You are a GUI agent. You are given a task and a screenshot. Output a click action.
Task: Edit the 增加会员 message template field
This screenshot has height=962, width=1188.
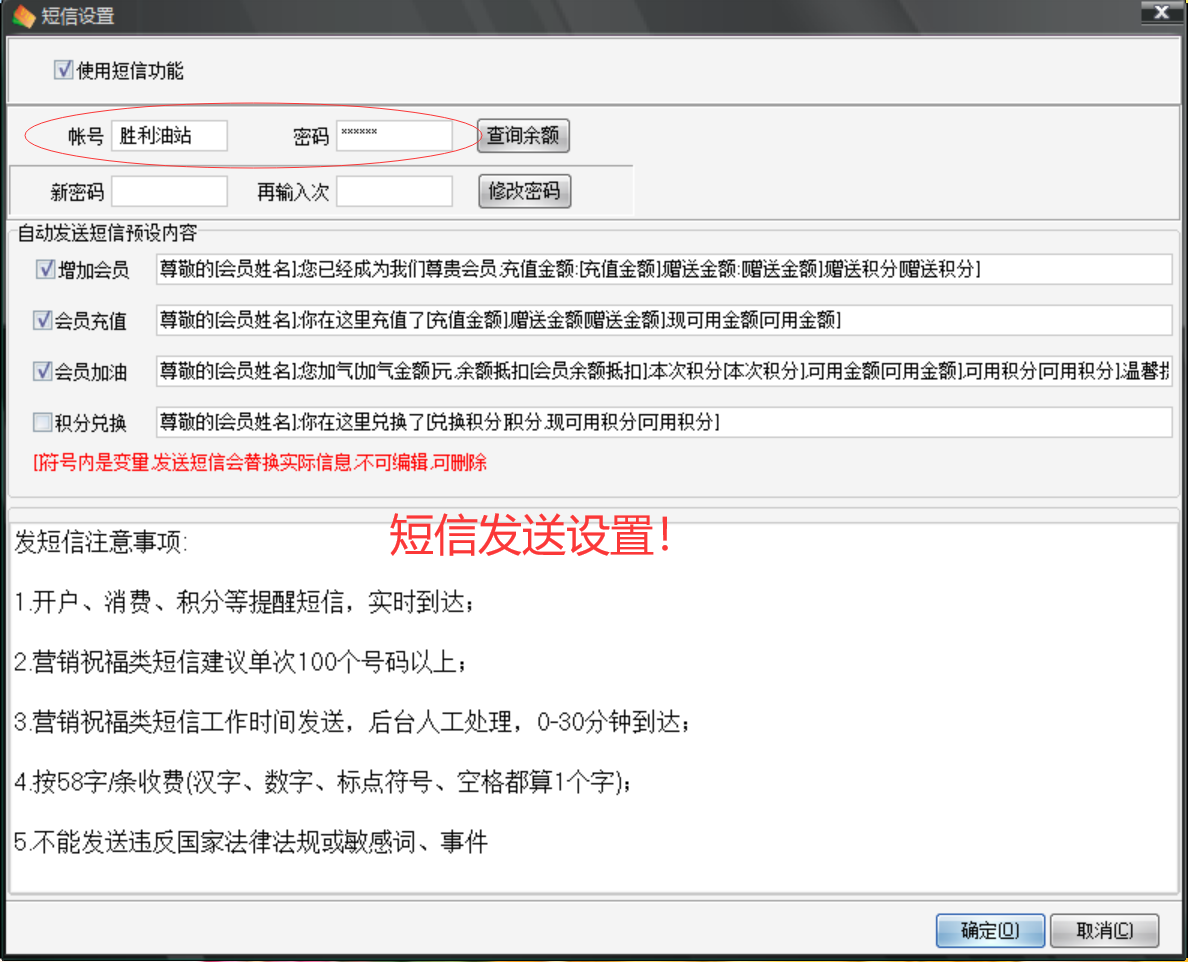(x=664, y=270)
